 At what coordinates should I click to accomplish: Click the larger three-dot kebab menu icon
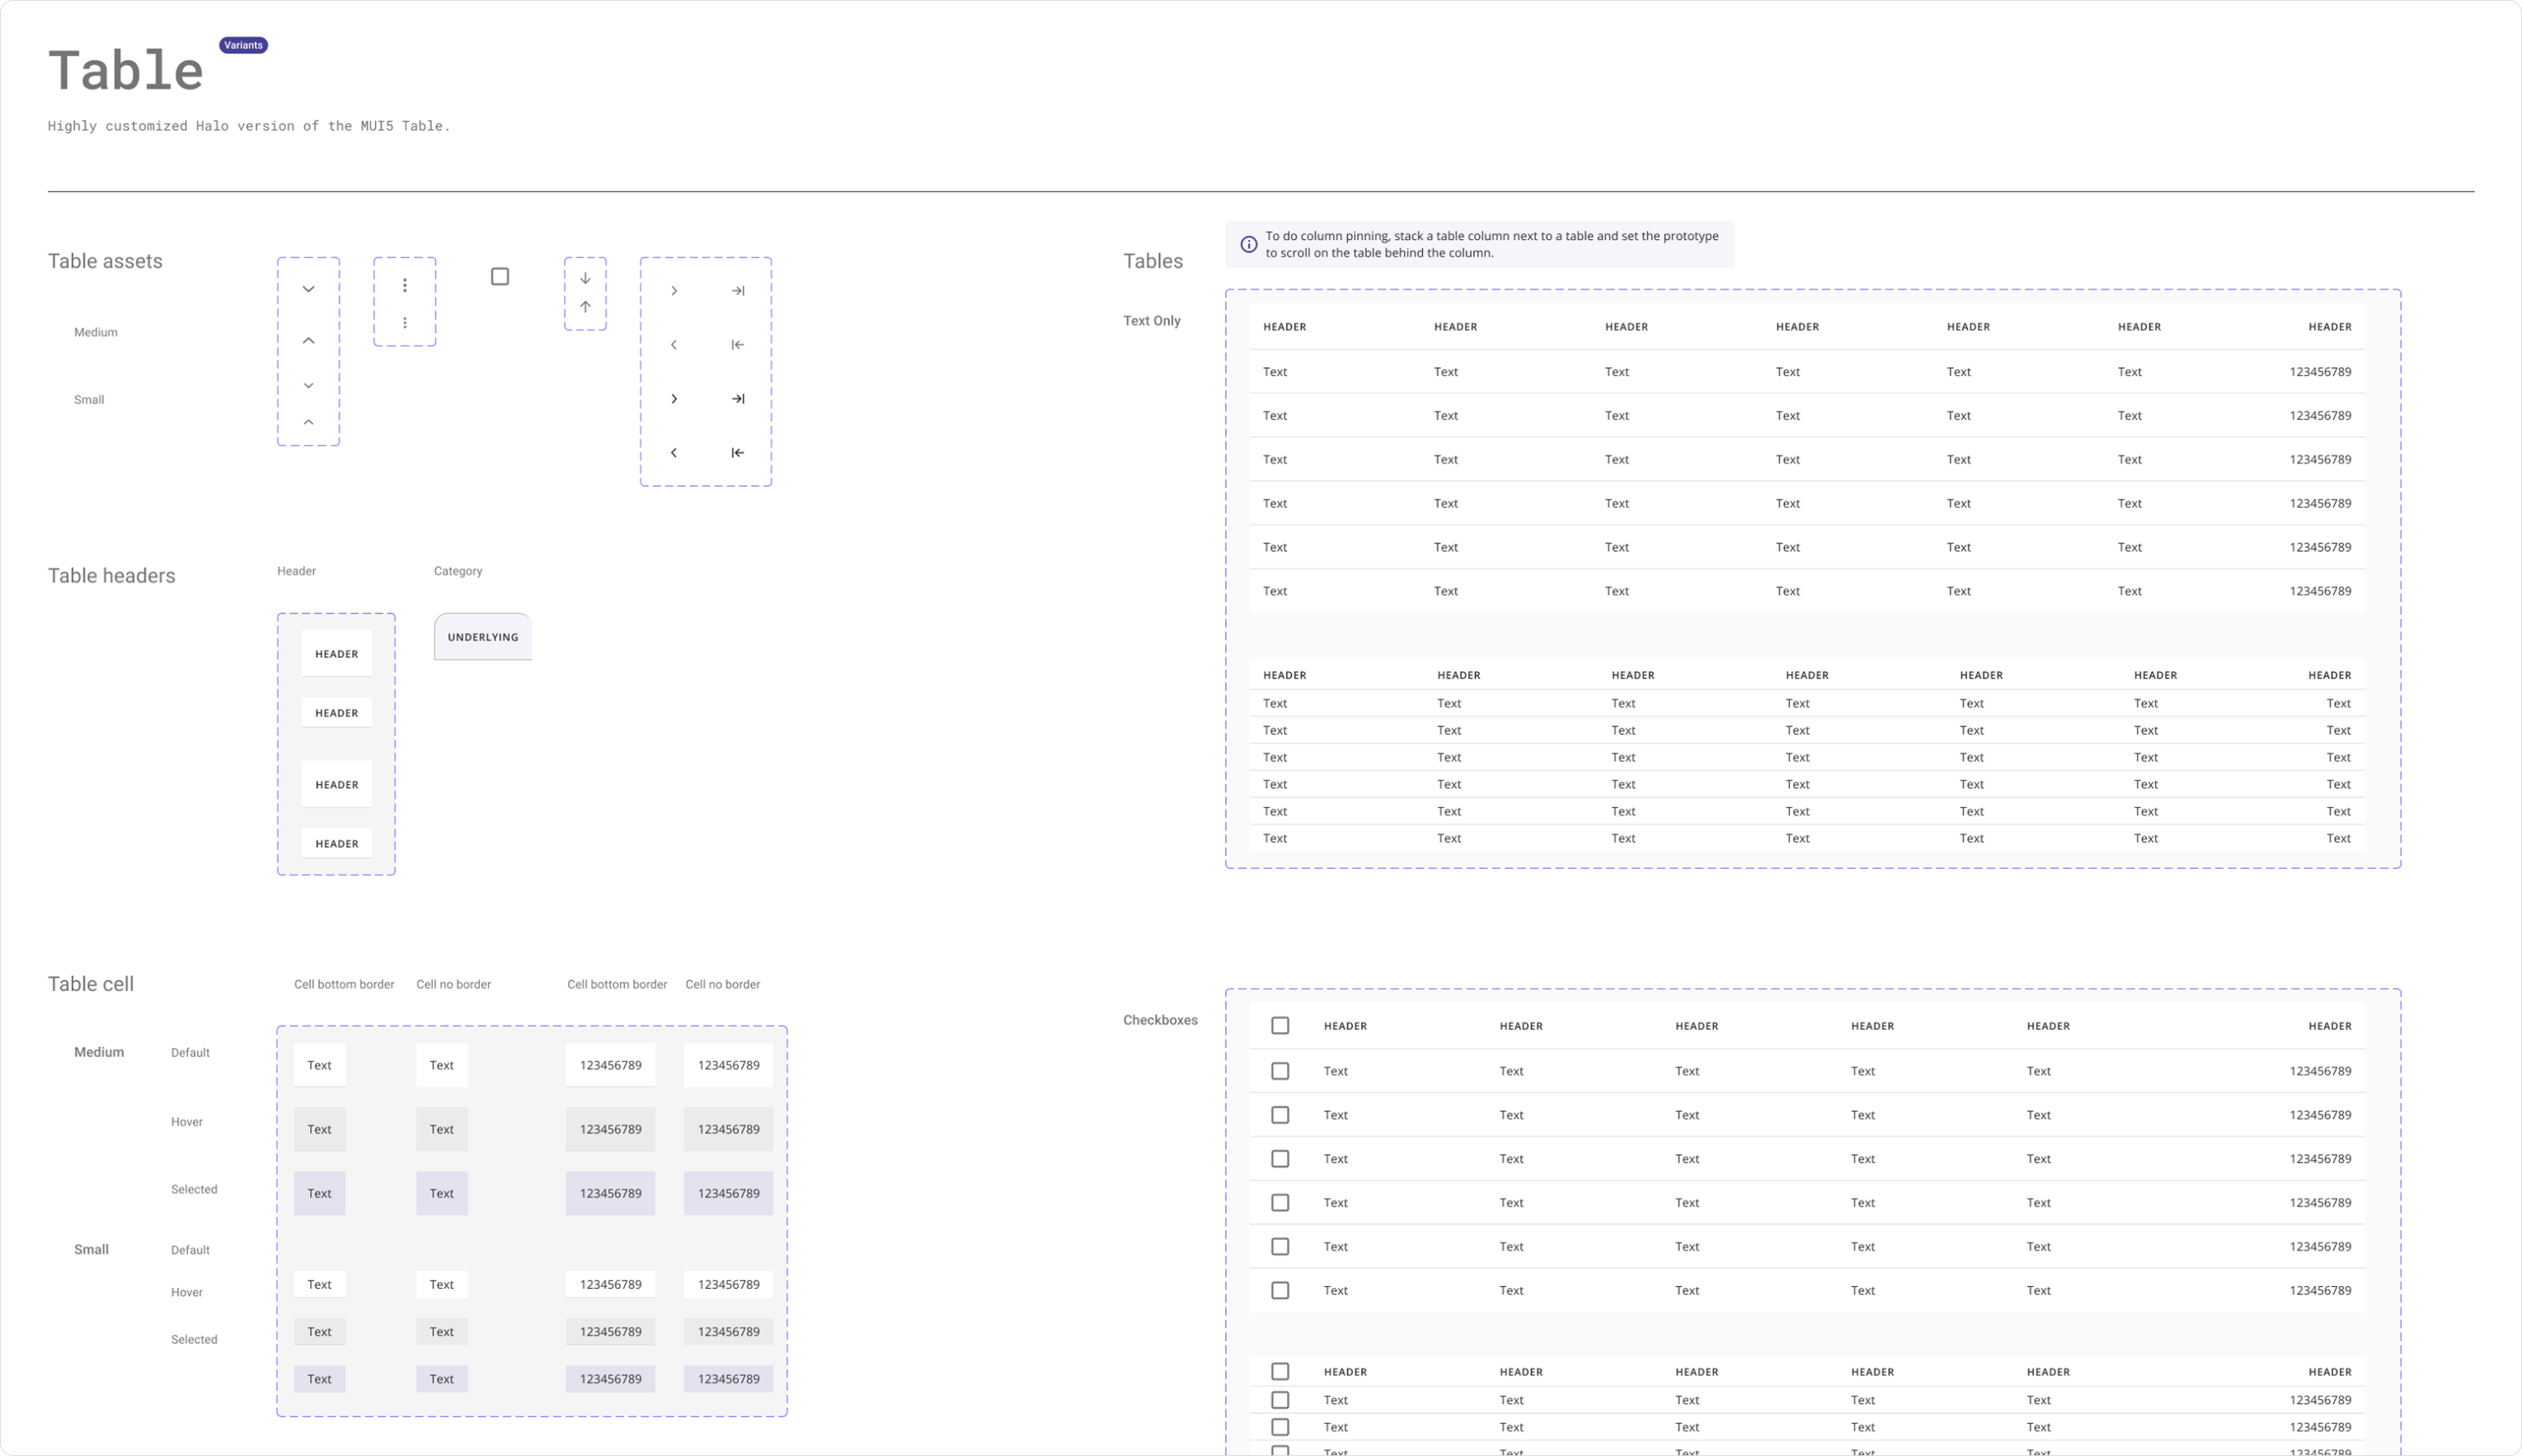point(404,285)
